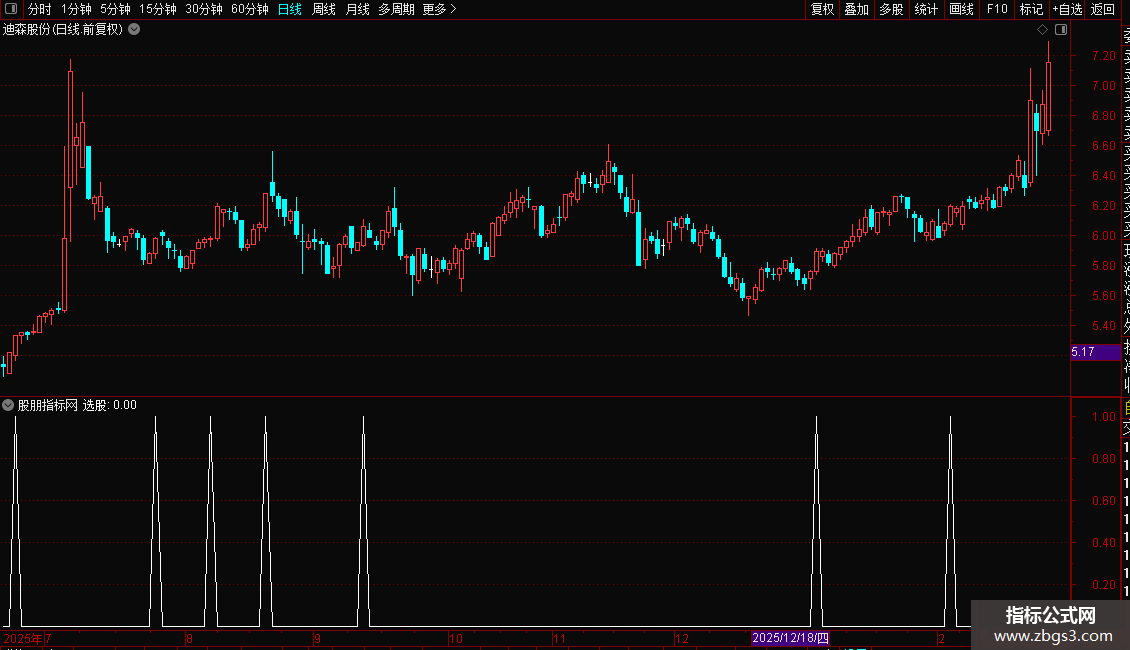The height and width of the screenshot is (650, 1130).
Task: Open the 画线 drawing tools
Action: (961, 9)
